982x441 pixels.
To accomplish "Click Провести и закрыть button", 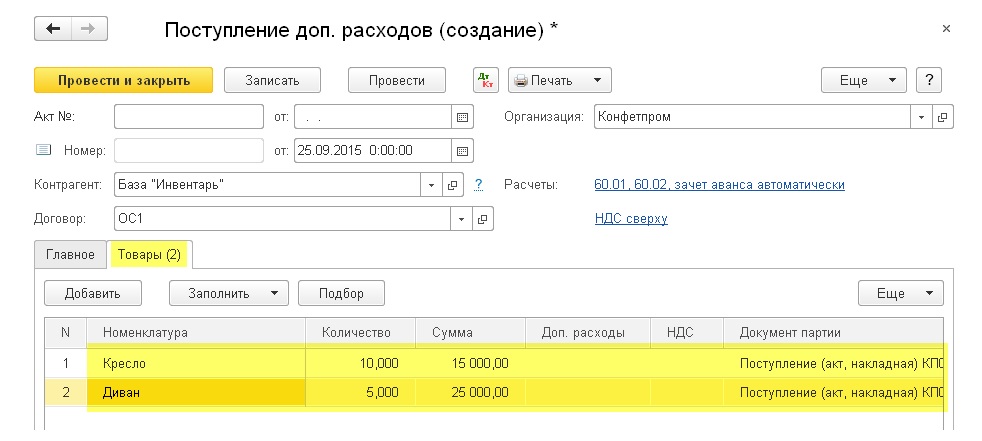I will pos(123,80).
